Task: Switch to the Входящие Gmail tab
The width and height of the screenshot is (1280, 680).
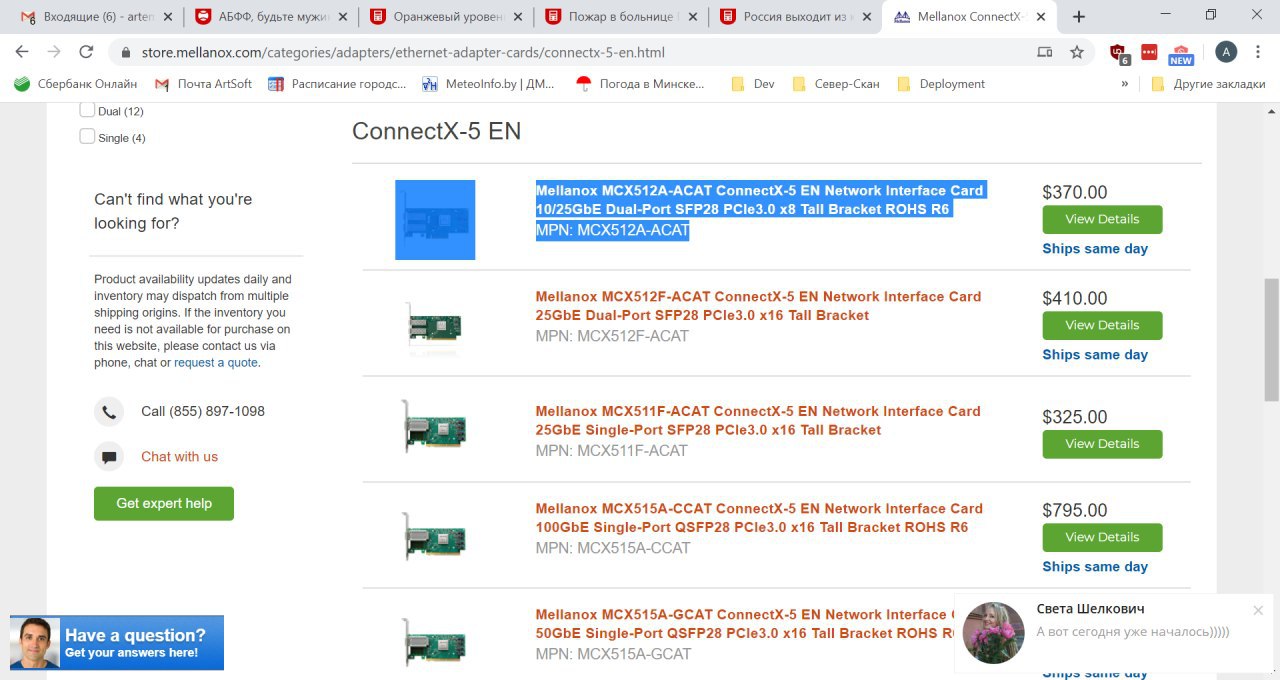Action: (x=95, y=17)
